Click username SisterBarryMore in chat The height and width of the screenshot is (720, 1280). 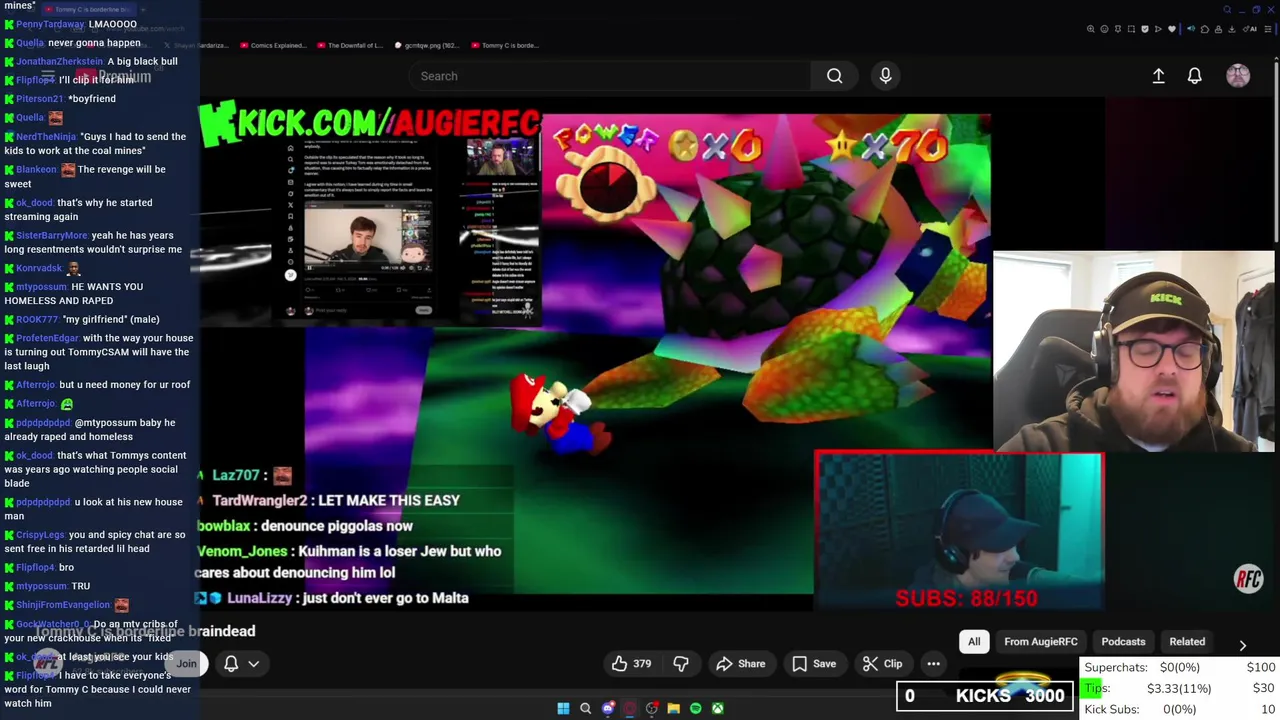[52, 235]
